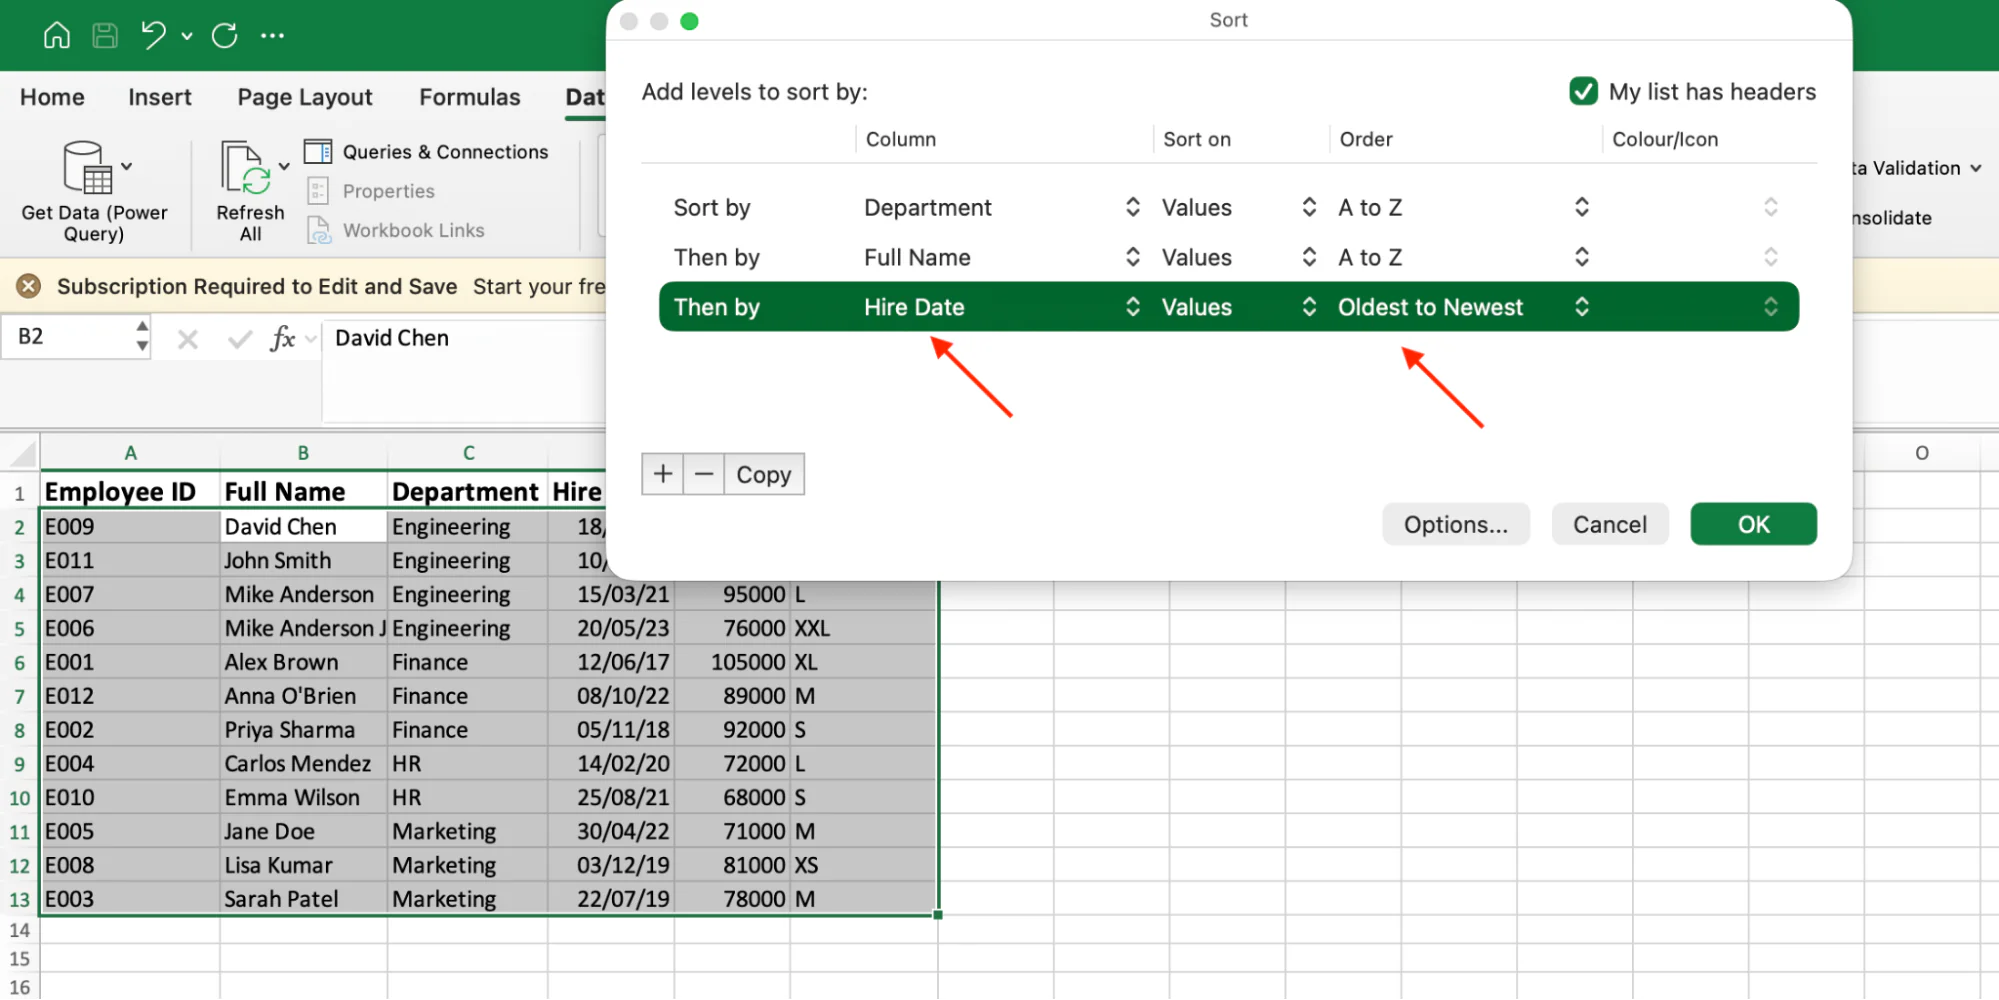Click cell containing E010

coord(130,798)
